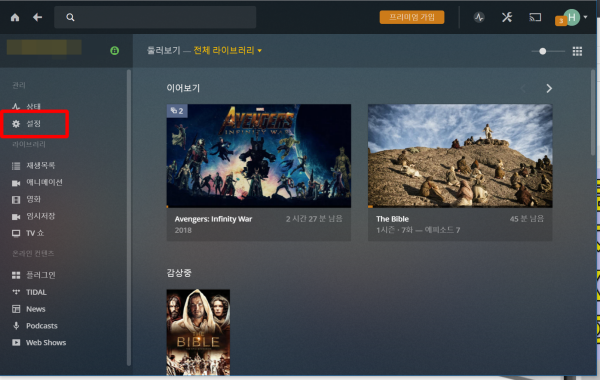Click the orange notification badge 3

(x=561, y=21)
